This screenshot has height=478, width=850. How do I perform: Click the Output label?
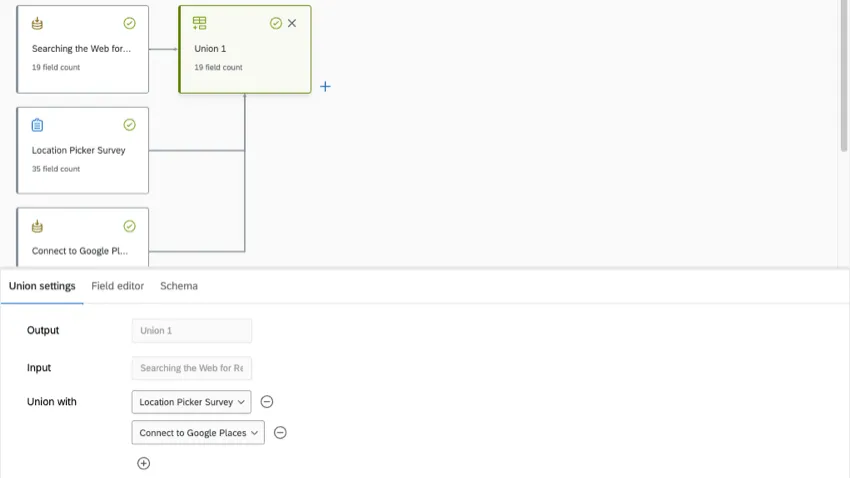(x=43, y=331)
